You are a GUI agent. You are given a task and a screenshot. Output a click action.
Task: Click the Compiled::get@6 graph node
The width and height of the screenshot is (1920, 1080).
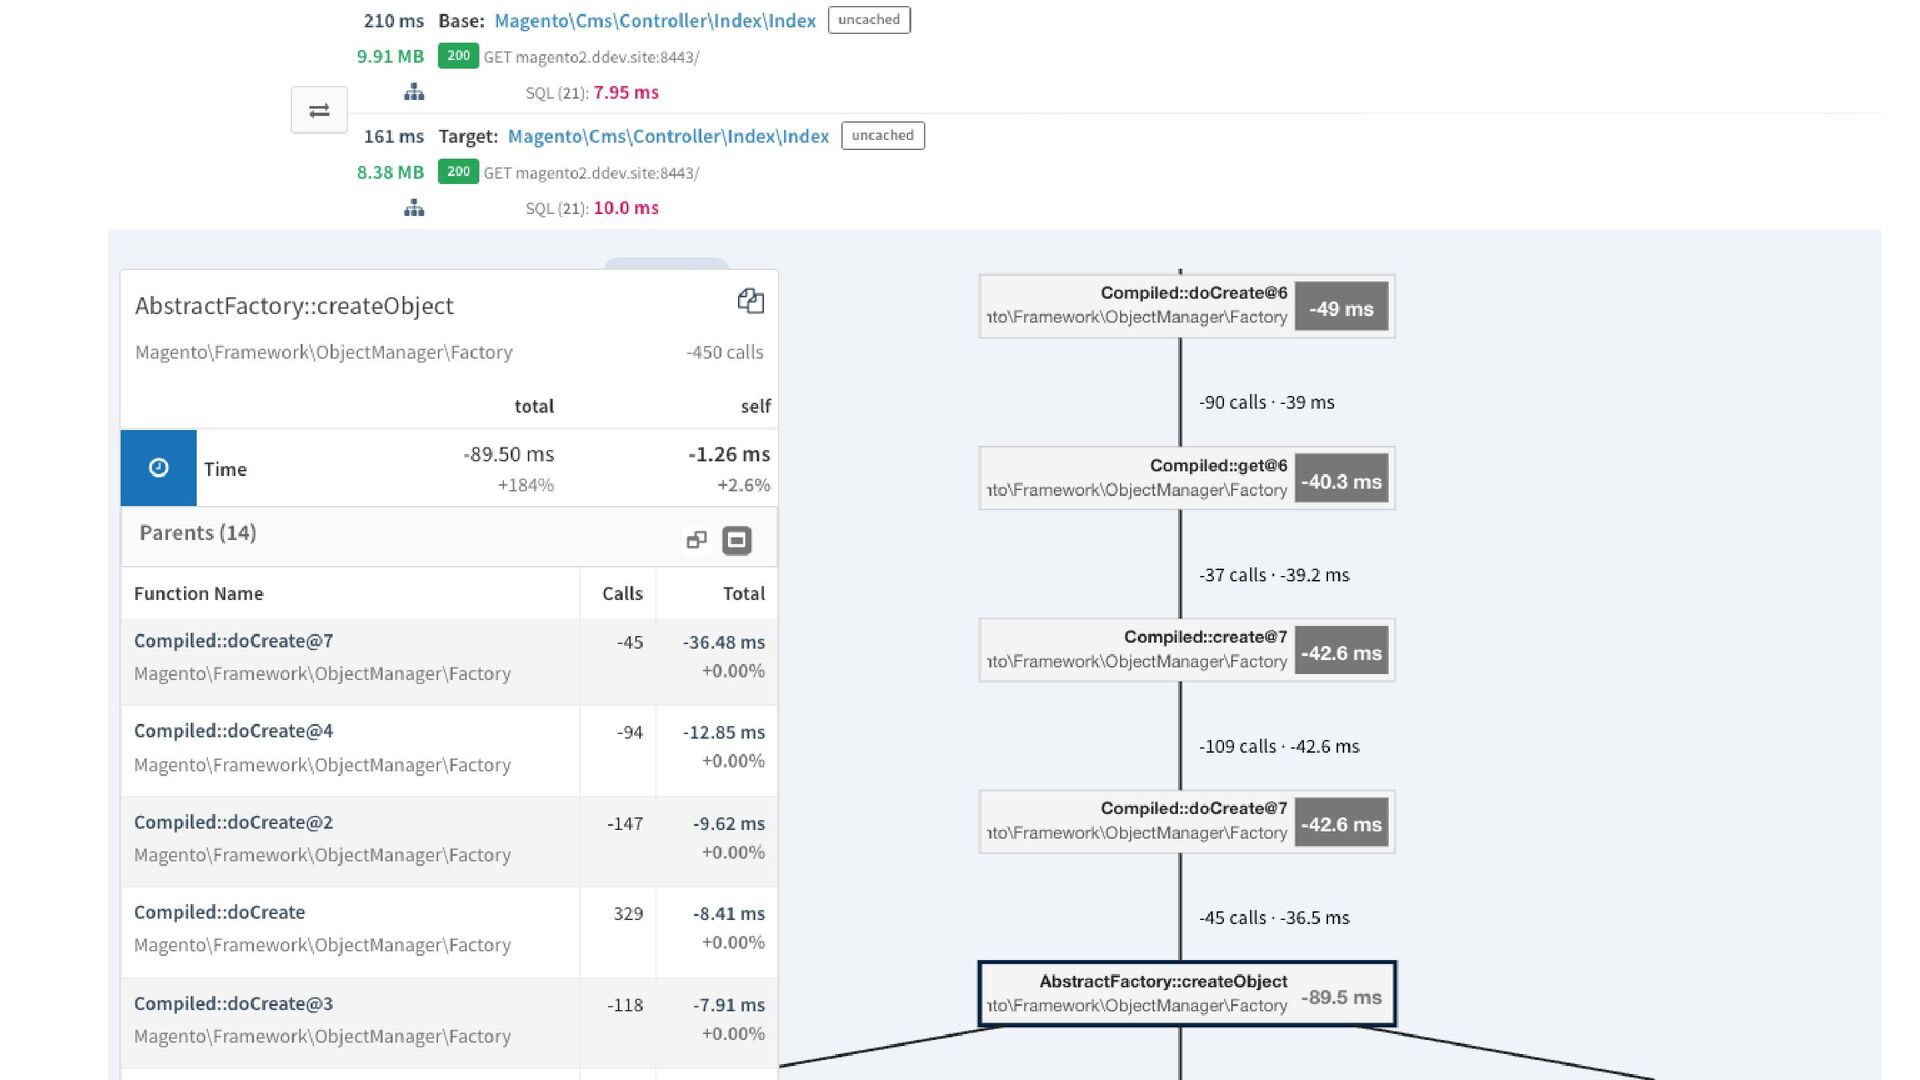(1186, 478)
